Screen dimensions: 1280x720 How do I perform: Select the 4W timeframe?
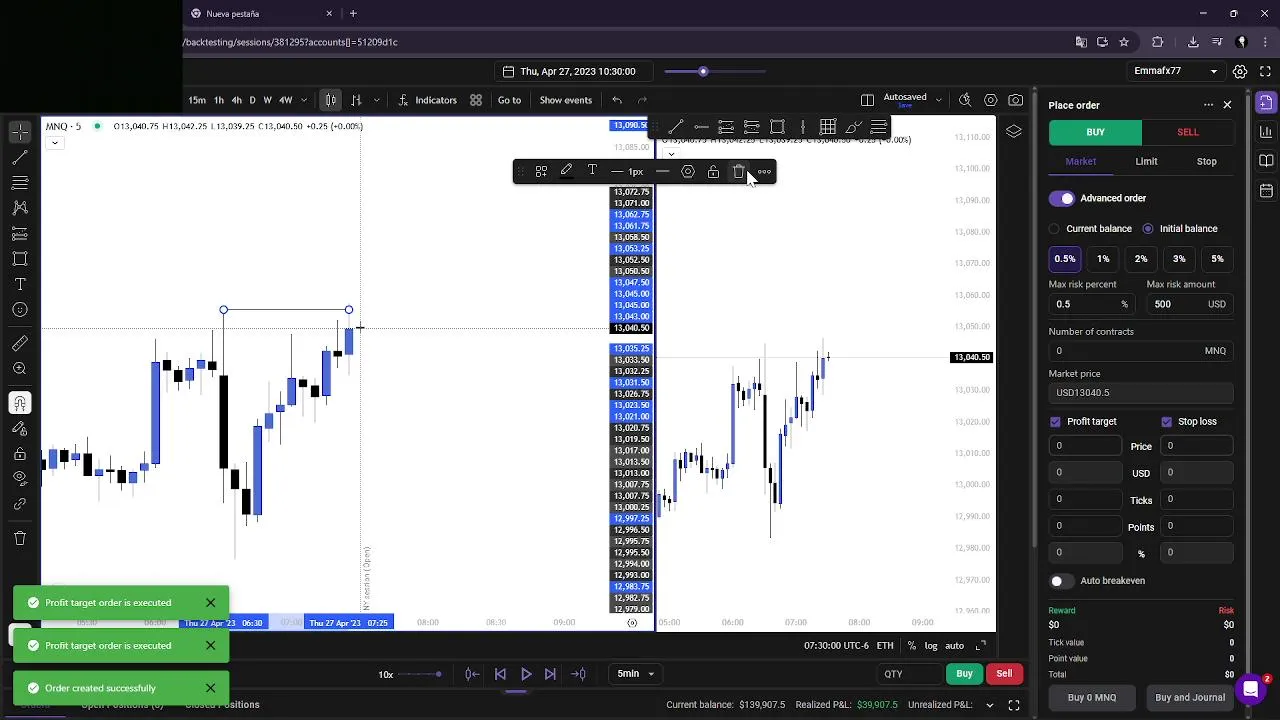coord(285,100)
